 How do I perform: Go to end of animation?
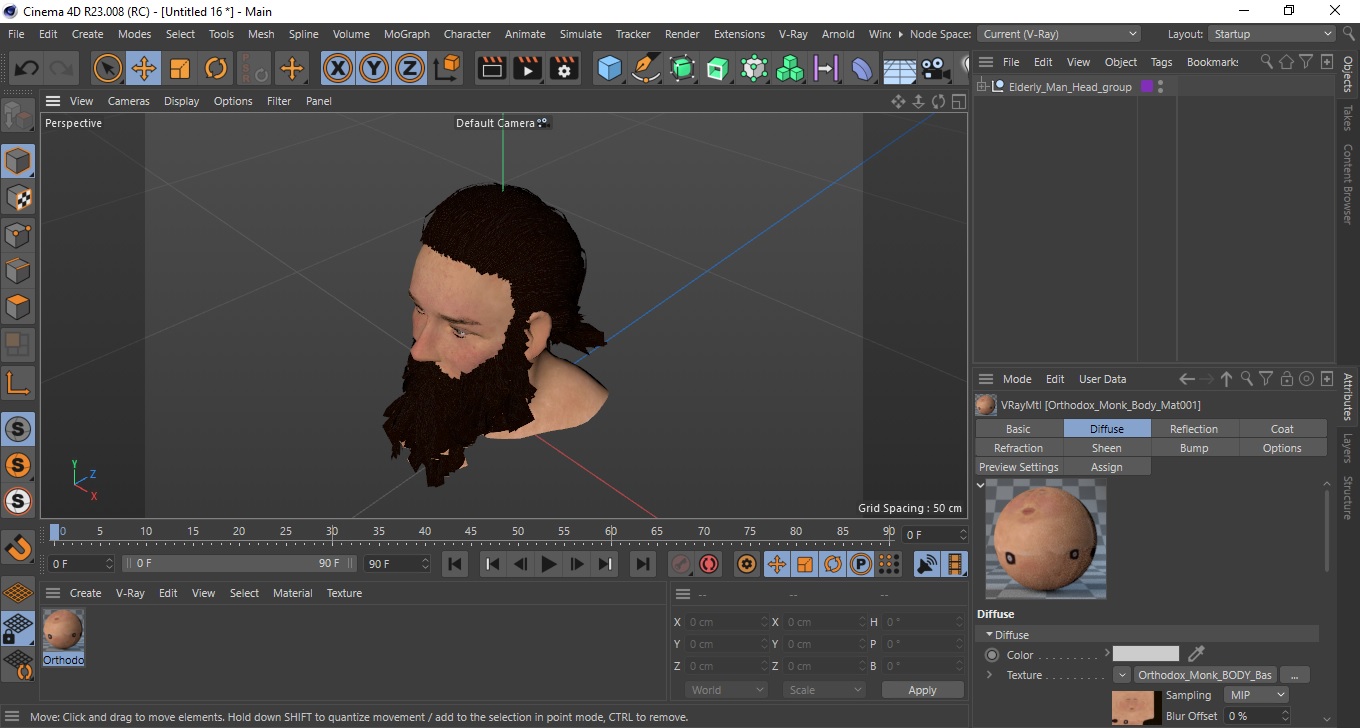(x=644, y=564)
